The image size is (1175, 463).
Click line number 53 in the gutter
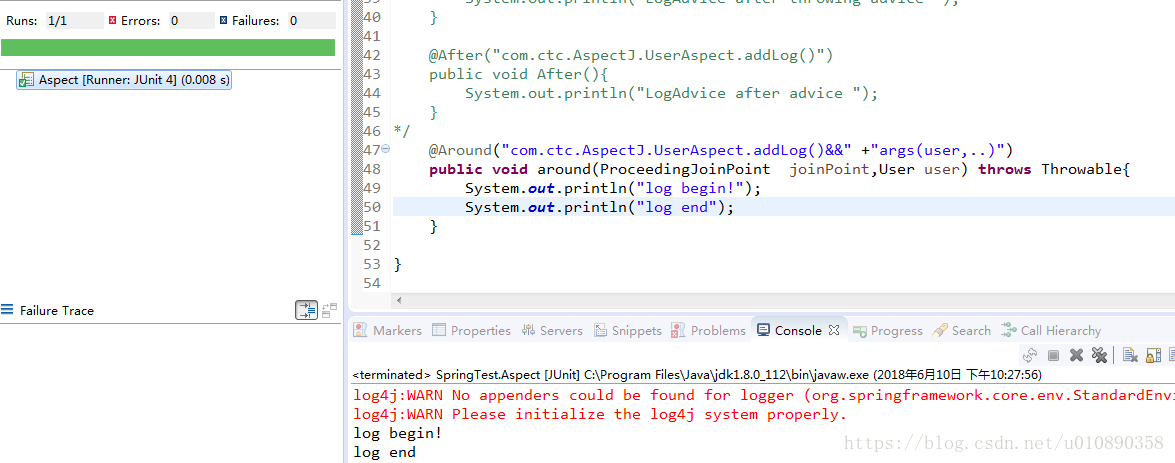click(372, 264)
